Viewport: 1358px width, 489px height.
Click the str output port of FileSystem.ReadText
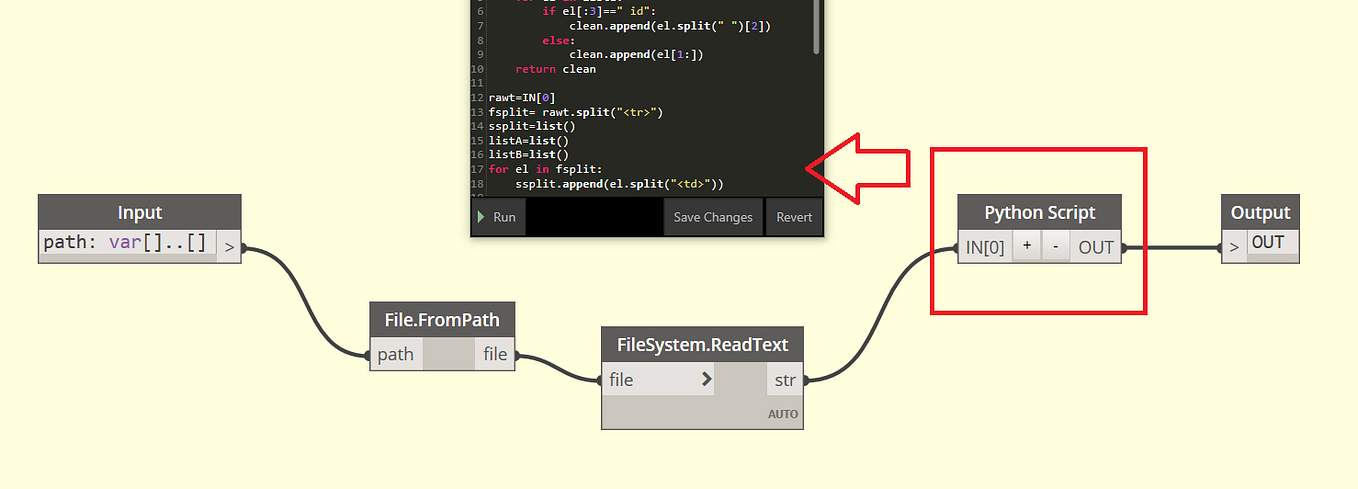(785, 380)
